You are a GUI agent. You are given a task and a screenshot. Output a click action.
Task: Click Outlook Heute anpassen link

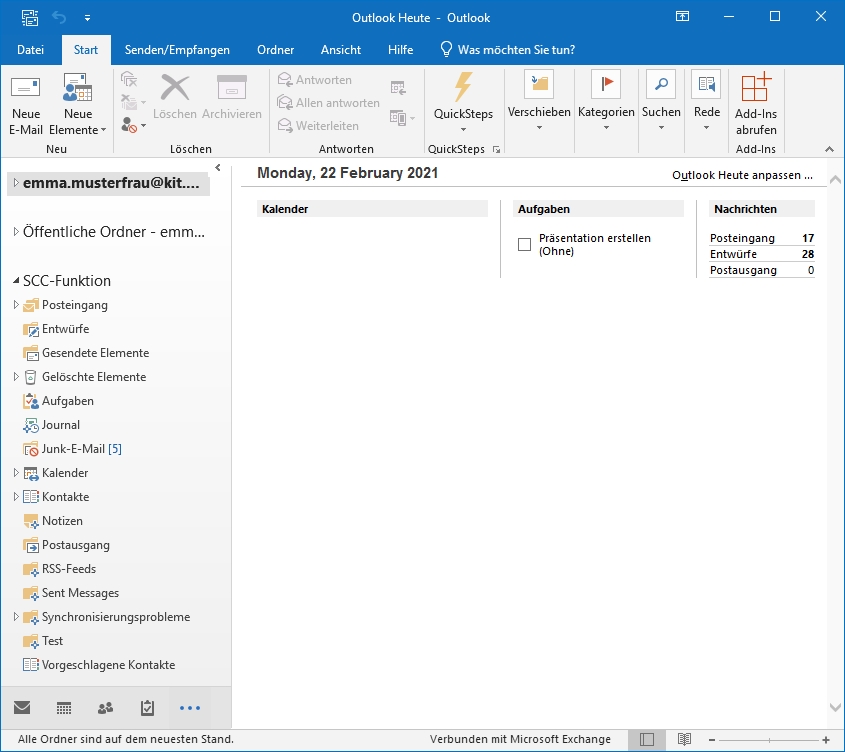(x=742, y=175)
